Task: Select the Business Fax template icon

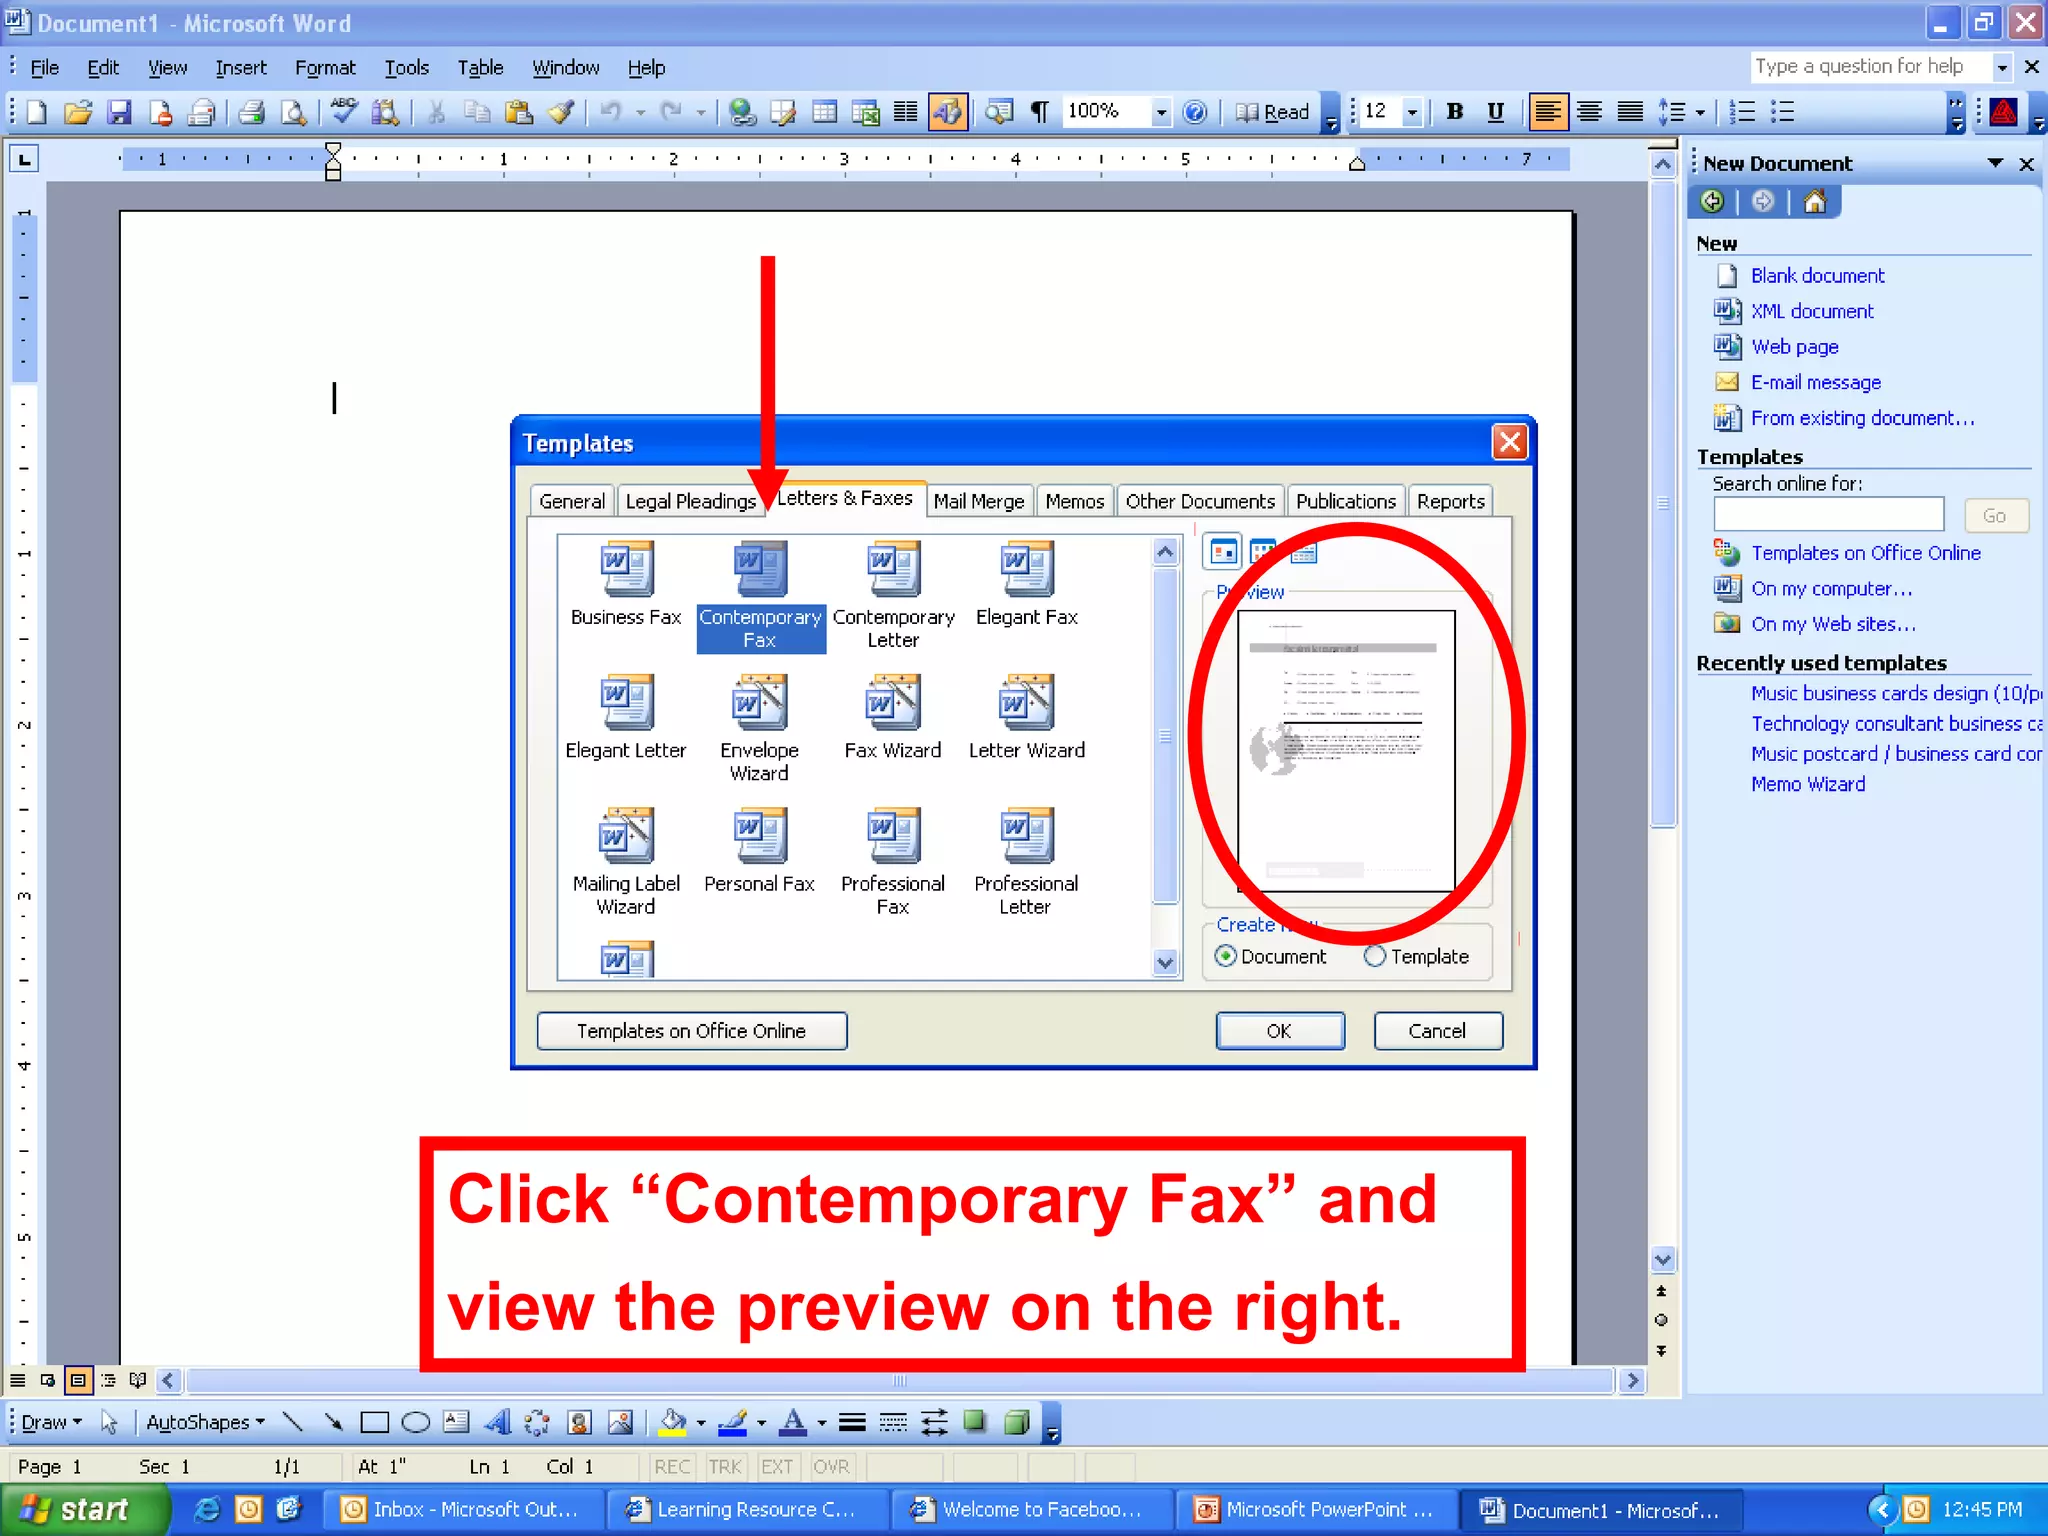Action: coord(626,585)
